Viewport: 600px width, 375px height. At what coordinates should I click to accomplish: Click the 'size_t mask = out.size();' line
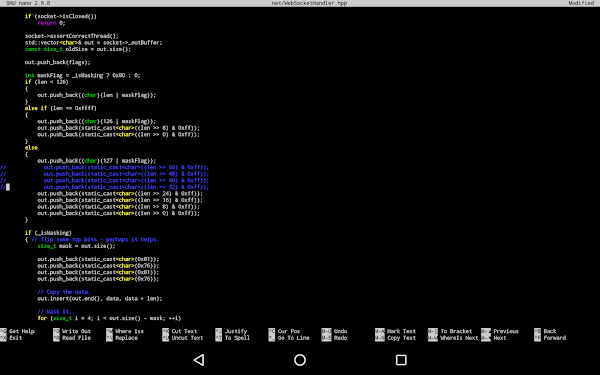(x=76, y=246)
